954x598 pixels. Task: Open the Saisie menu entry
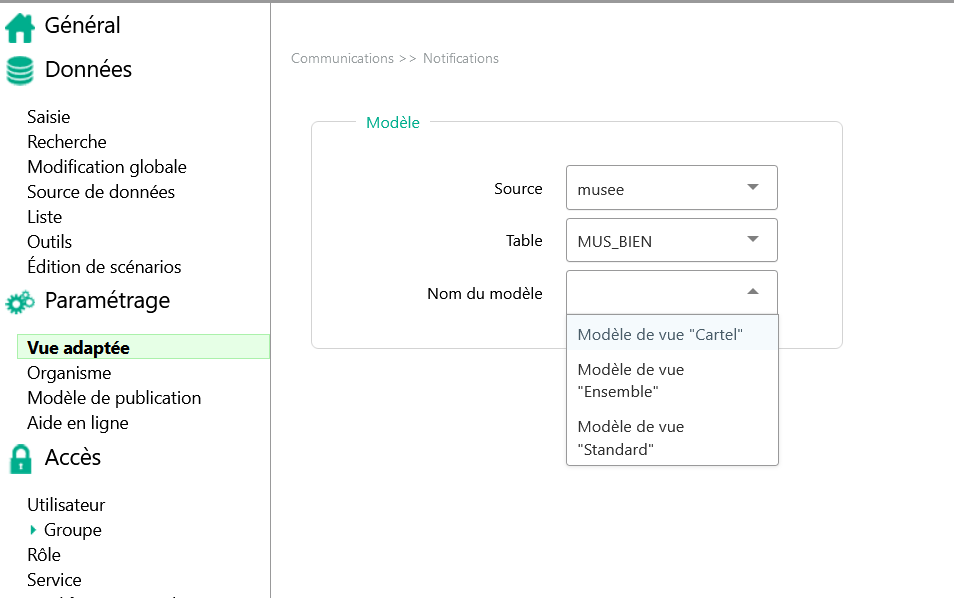click(x=49, y=117)
